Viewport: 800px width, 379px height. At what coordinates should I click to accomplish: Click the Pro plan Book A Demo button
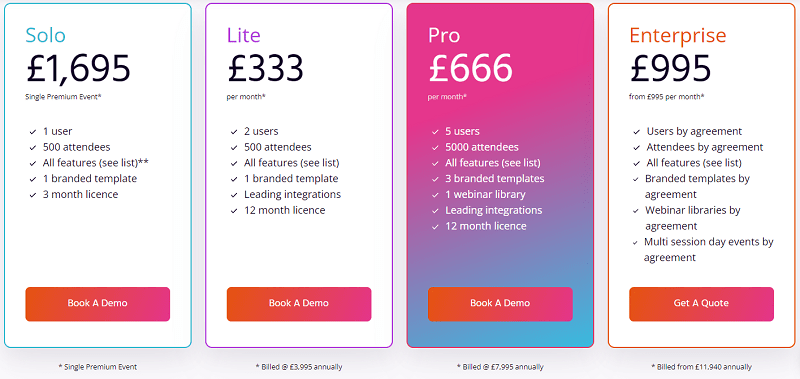coord(500,304)
